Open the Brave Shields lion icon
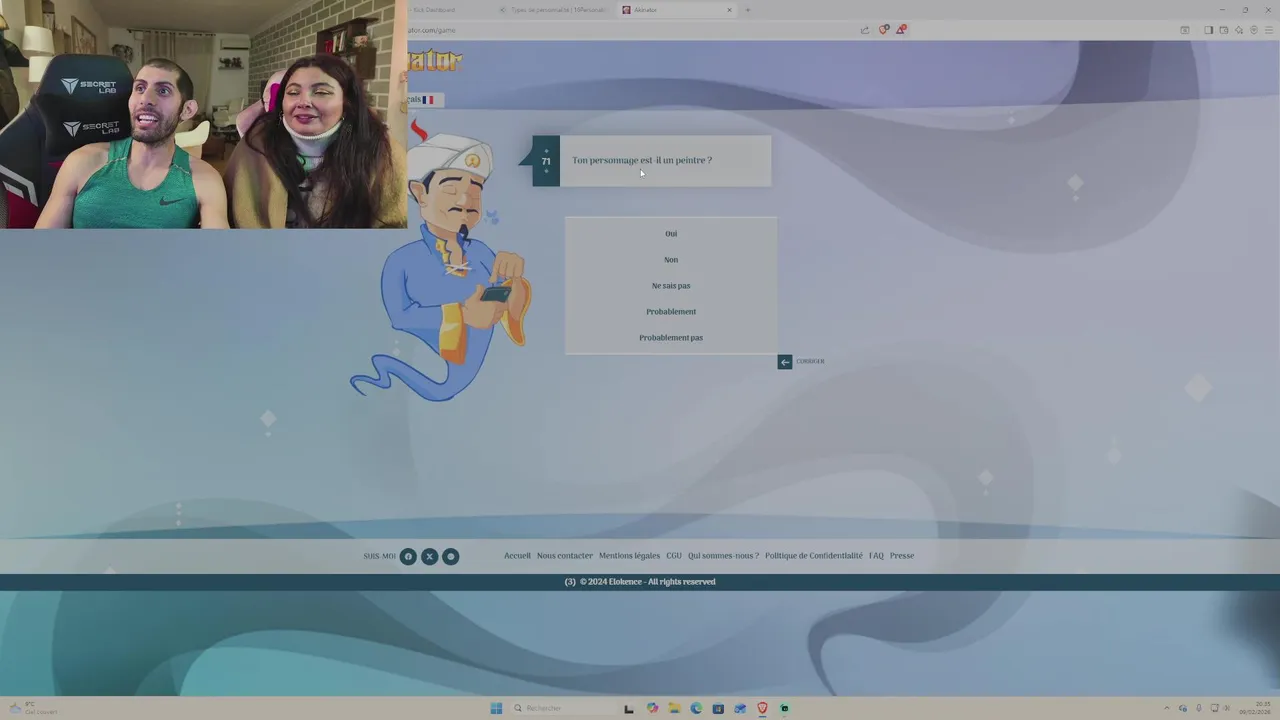 tap(884, 30)
